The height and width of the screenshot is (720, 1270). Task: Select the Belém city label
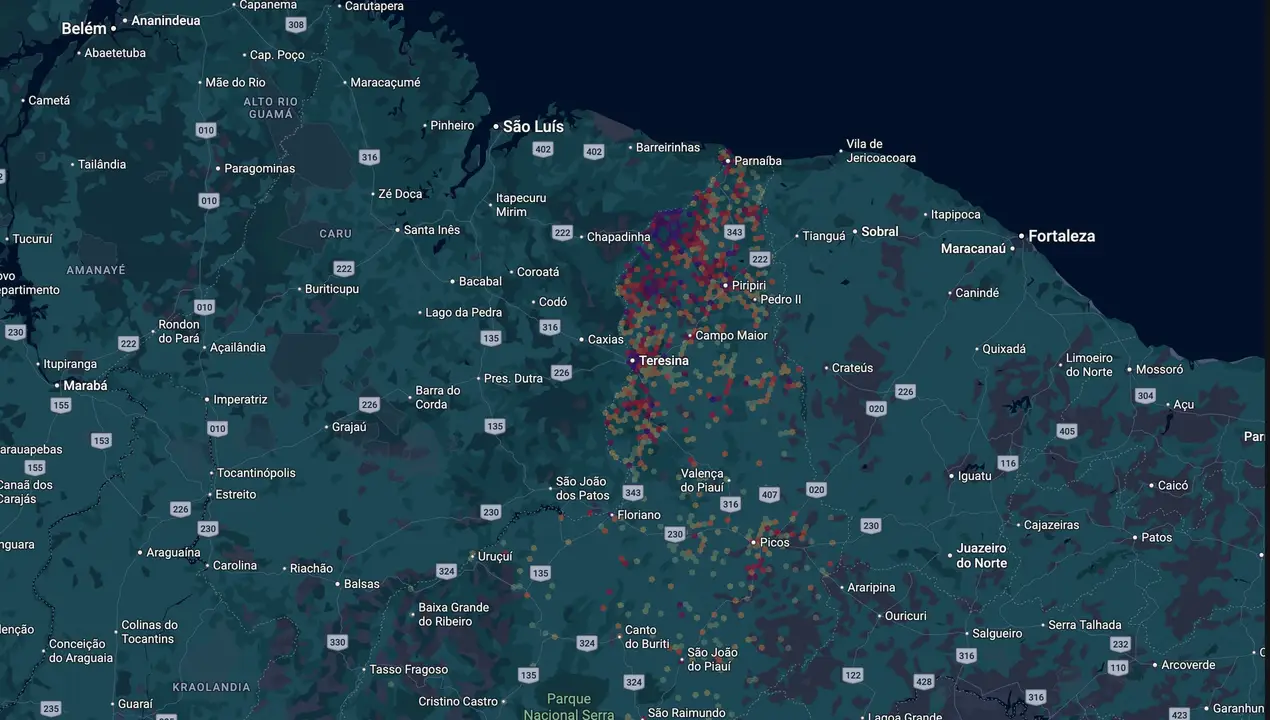83,29
